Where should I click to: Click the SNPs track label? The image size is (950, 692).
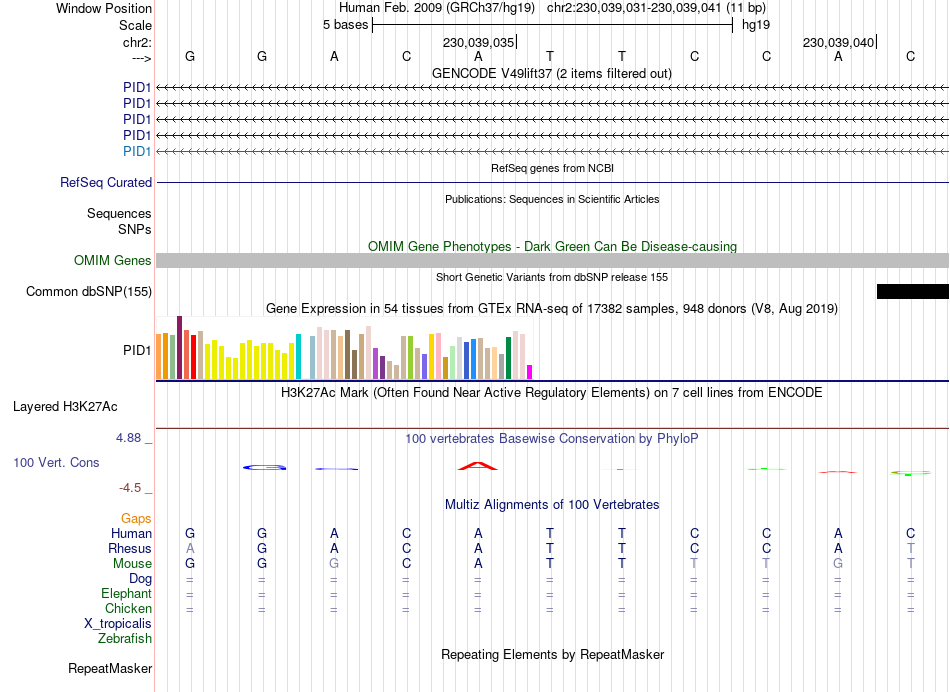[135, 230]
